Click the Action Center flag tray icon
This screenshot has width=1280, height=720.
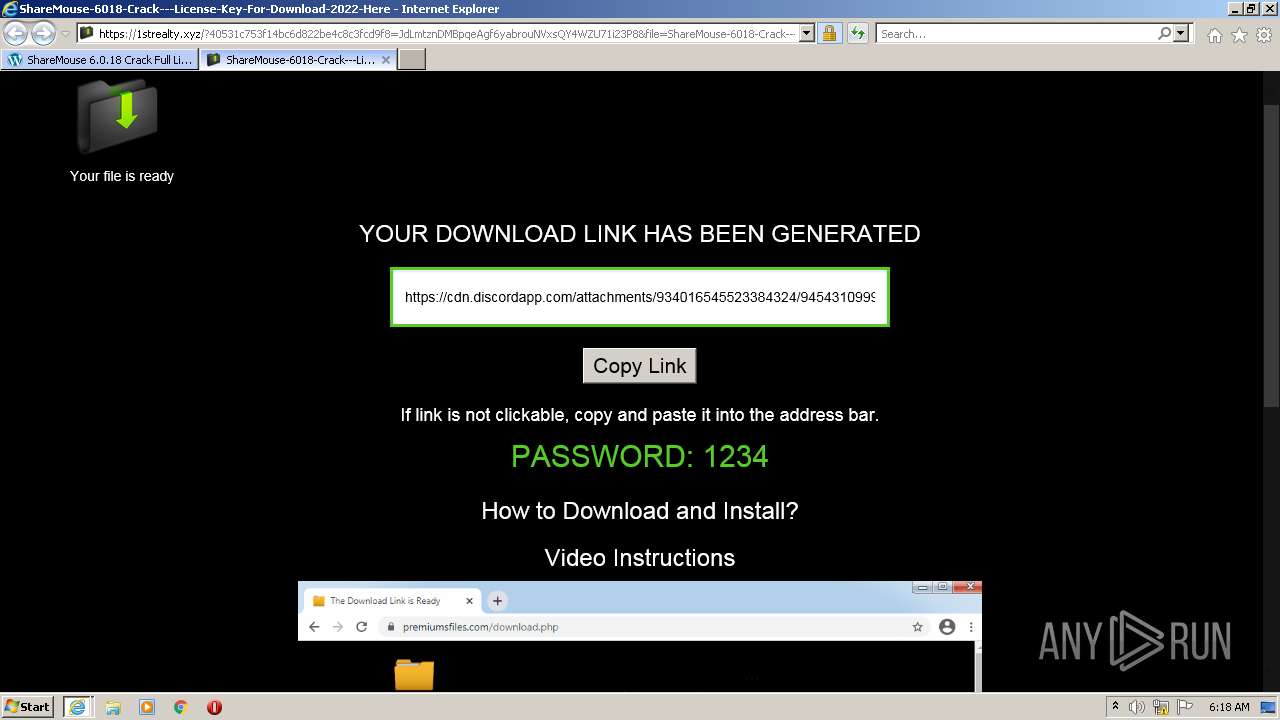[1184, 707]
